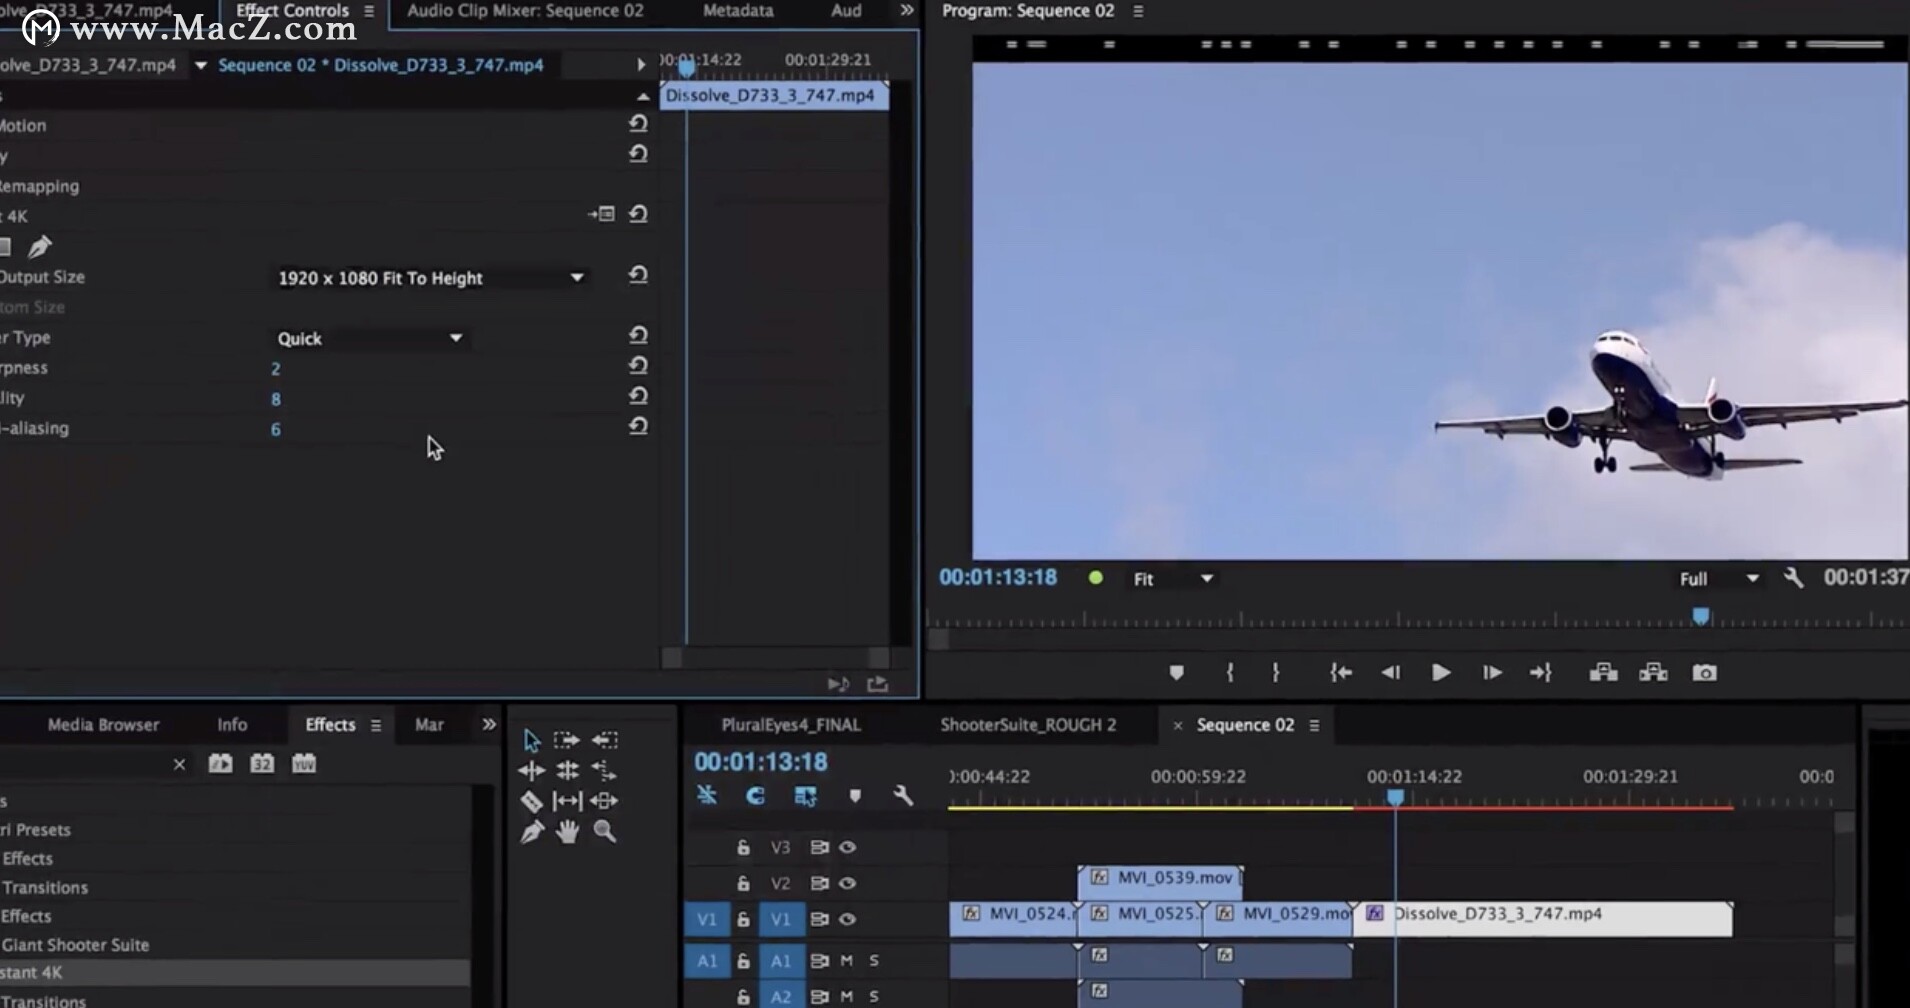
Task: Click Mark Out bracket button
Action: [x=1276, y=673]
